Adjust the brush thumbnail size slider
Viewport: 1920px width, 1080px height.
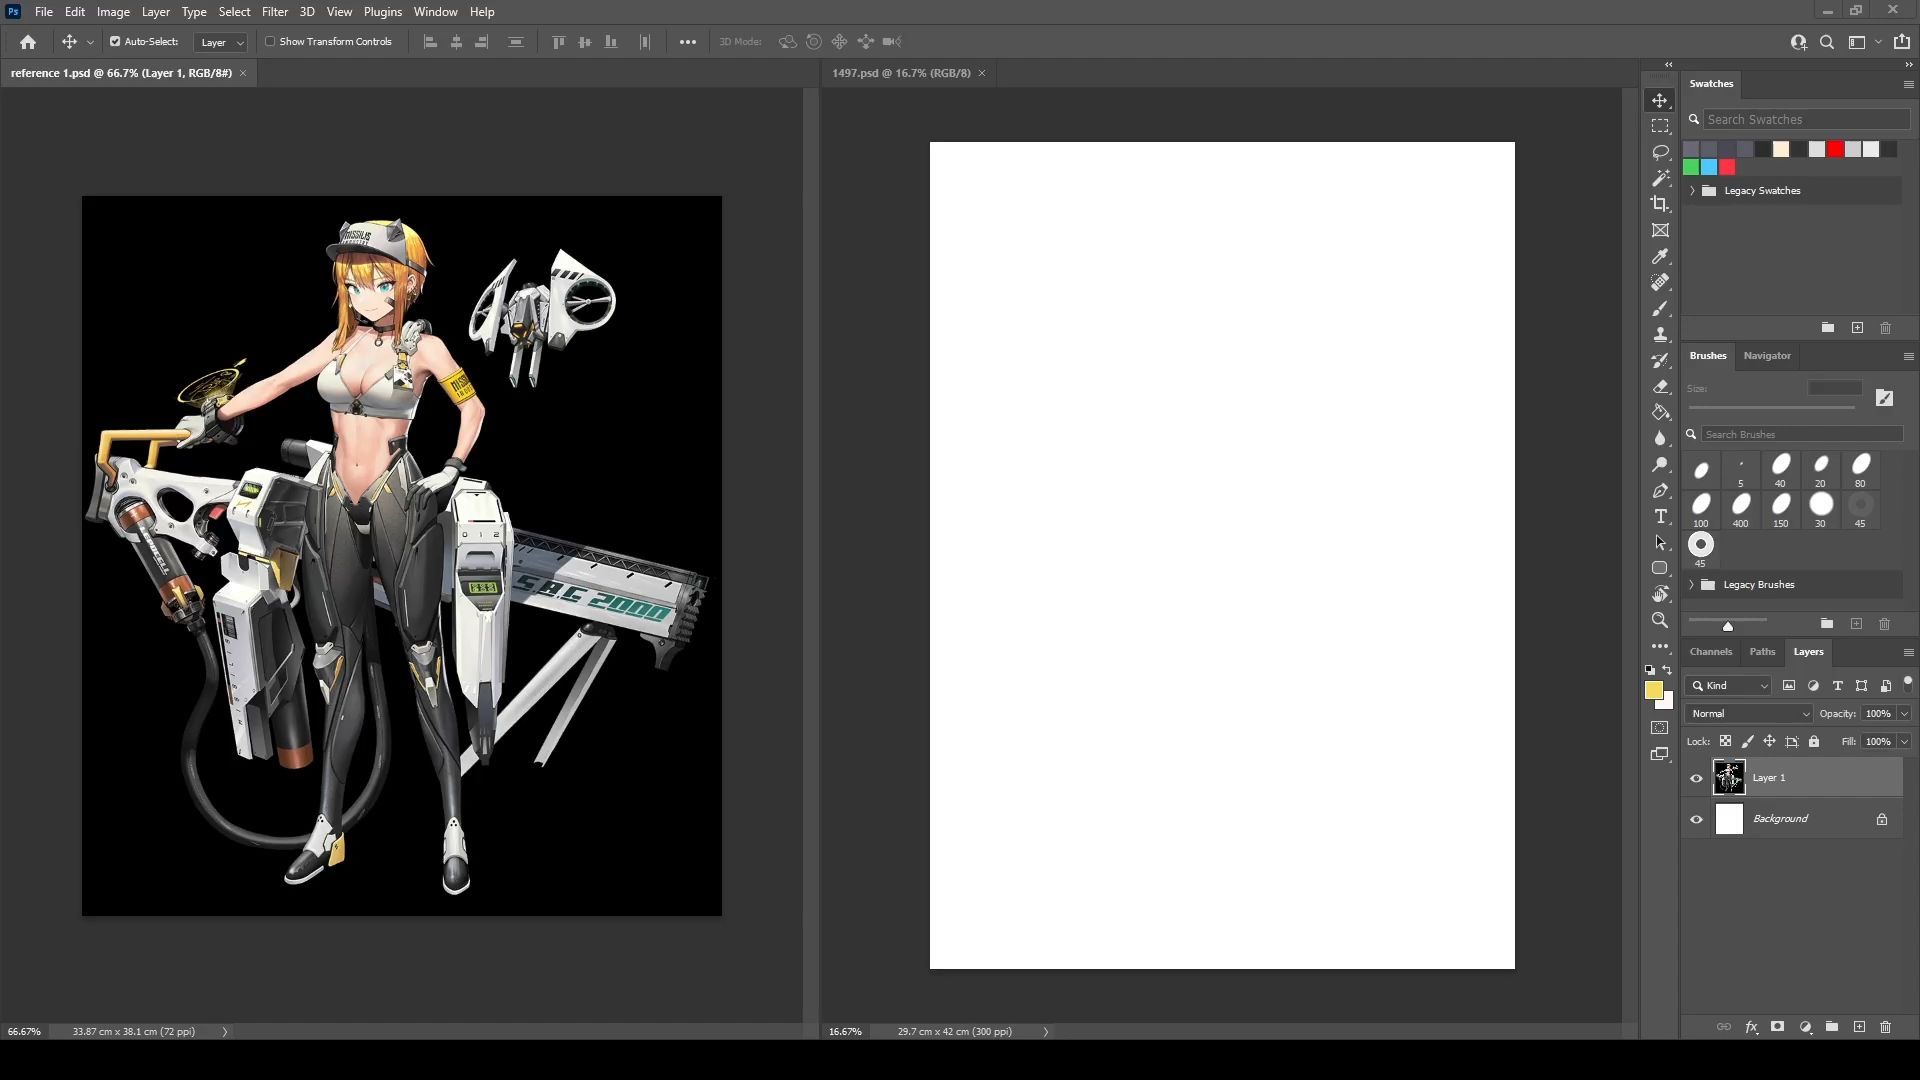tap(1727, 625)
